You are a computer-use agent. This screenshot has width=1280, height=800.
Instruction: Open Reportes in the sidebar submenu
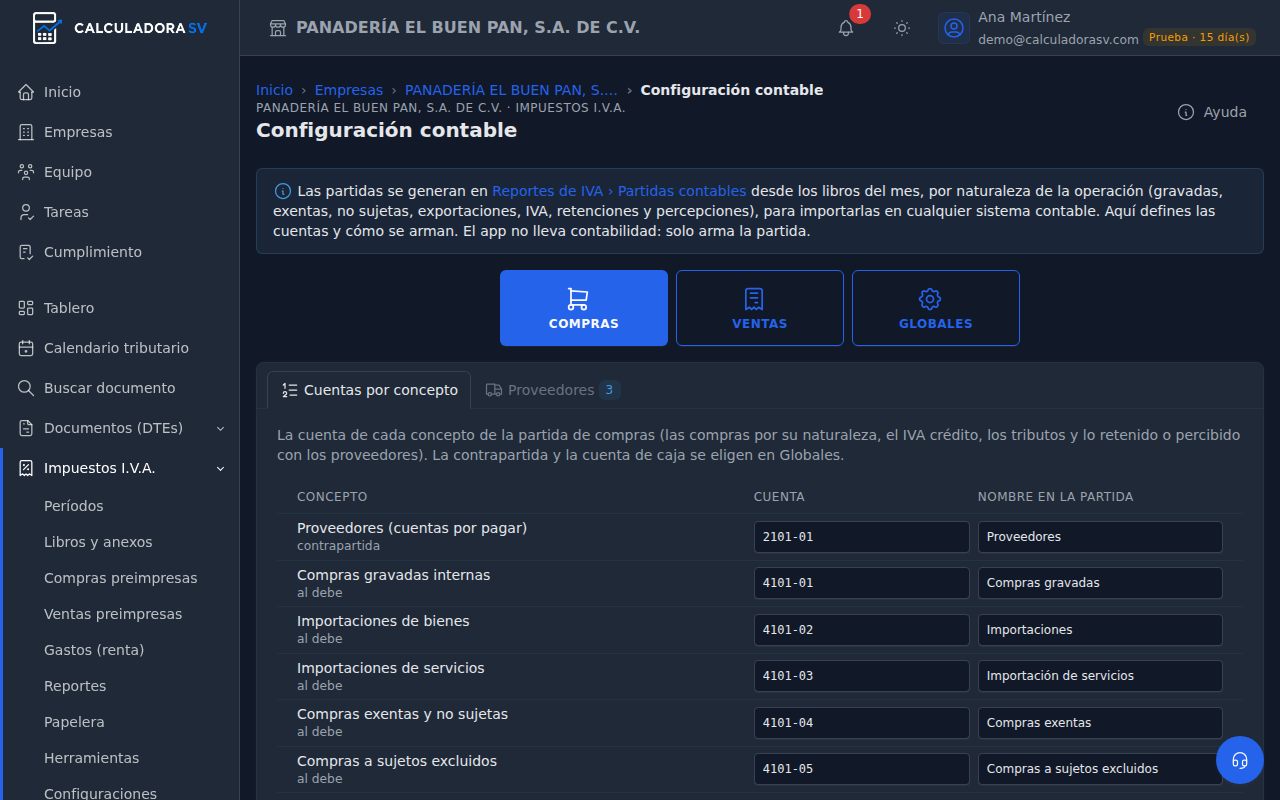tap(75, 686)
